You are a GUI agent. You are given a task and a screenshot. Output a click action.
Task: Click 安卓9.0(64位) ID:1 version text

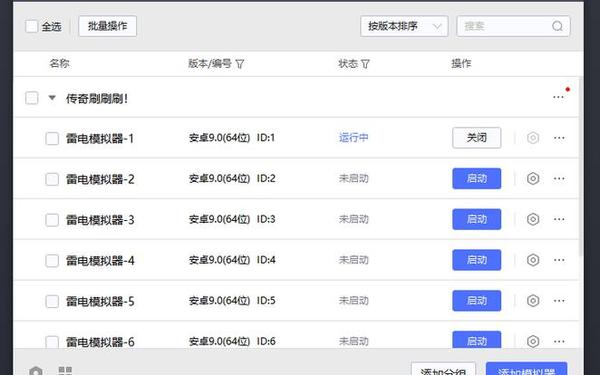point(232,138)
